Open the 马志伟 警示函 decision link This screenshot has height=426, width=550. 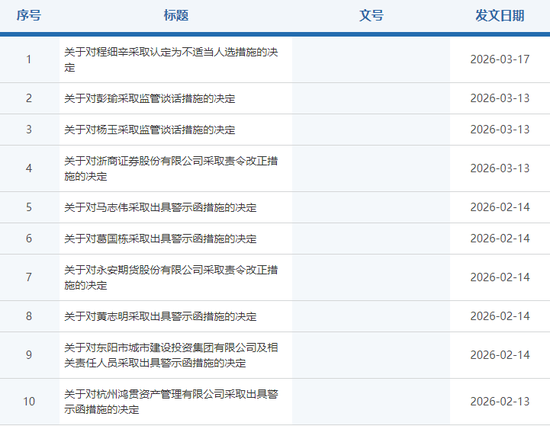[x=160, y=207]
